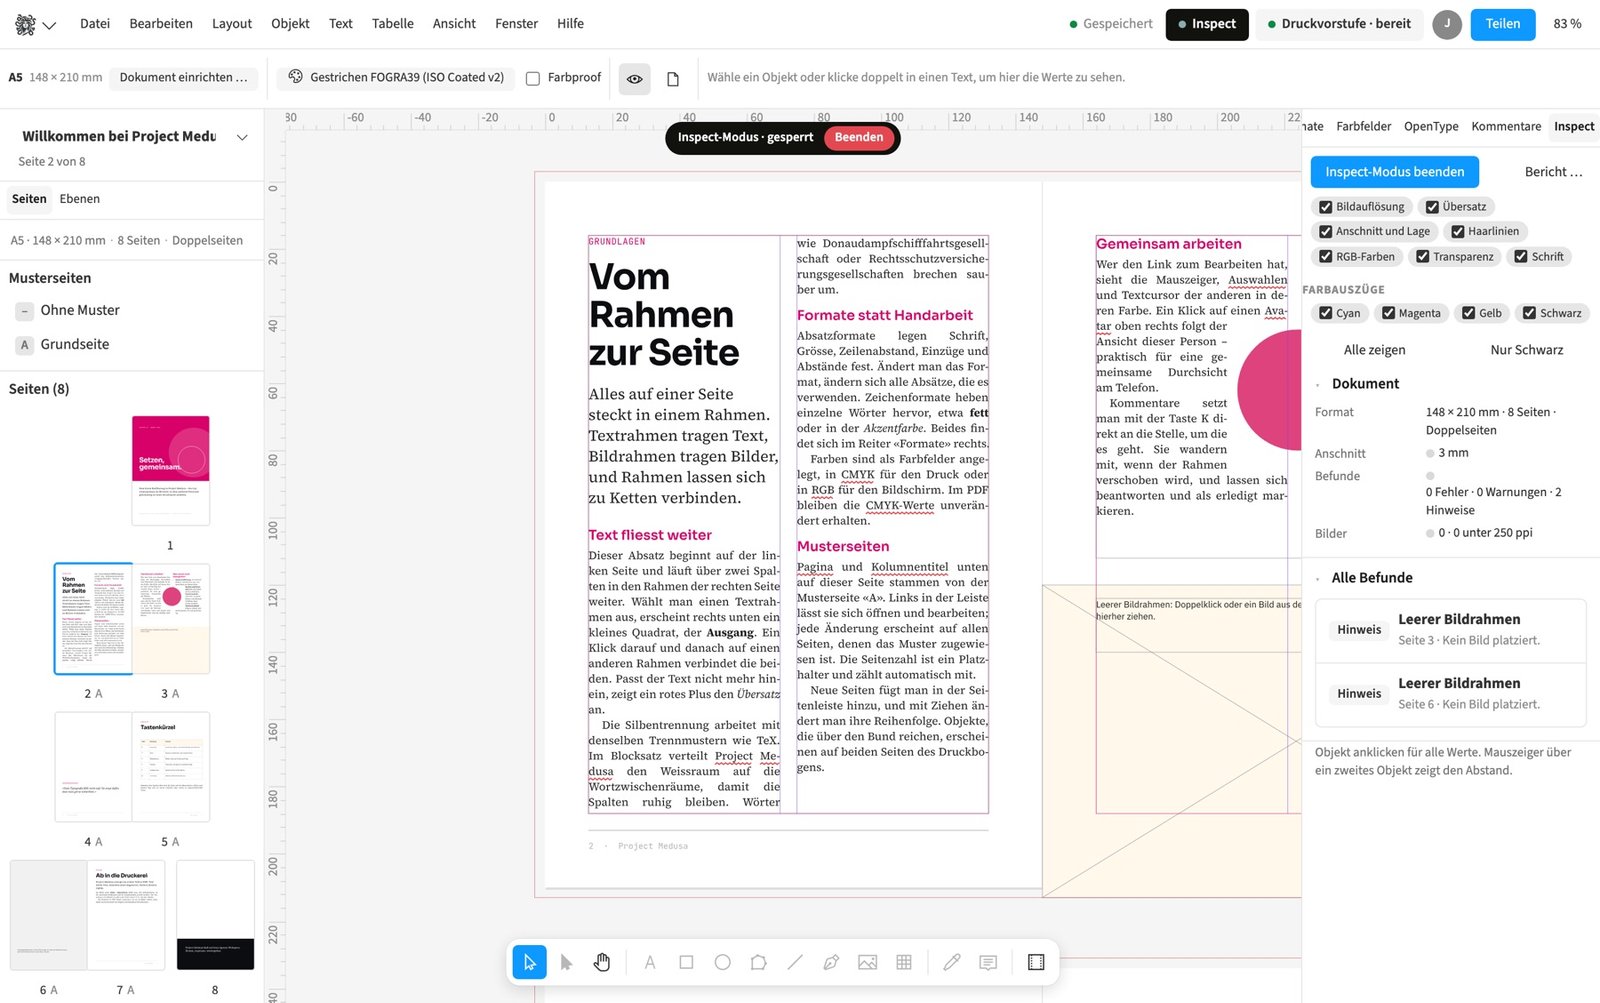Click the eye preview icon in toolbar

[x=635, y=78]
